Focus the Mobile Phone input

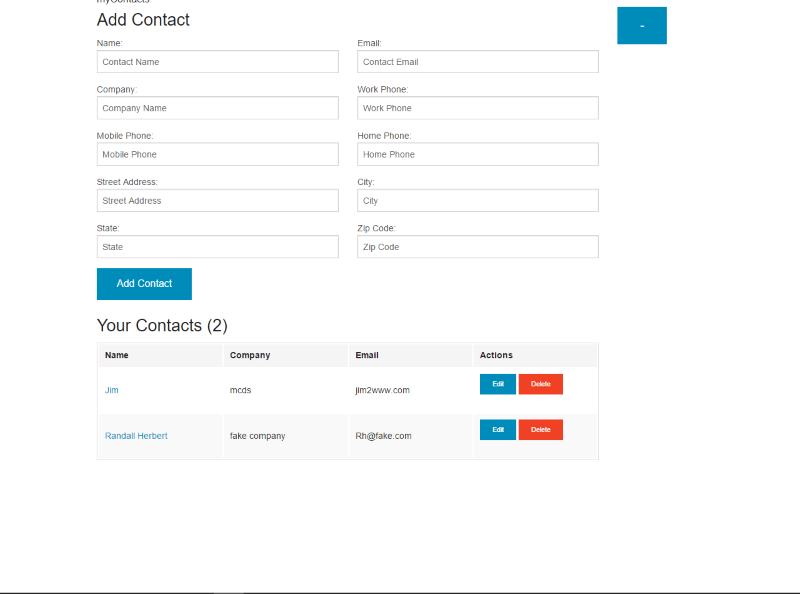[217, 154]
